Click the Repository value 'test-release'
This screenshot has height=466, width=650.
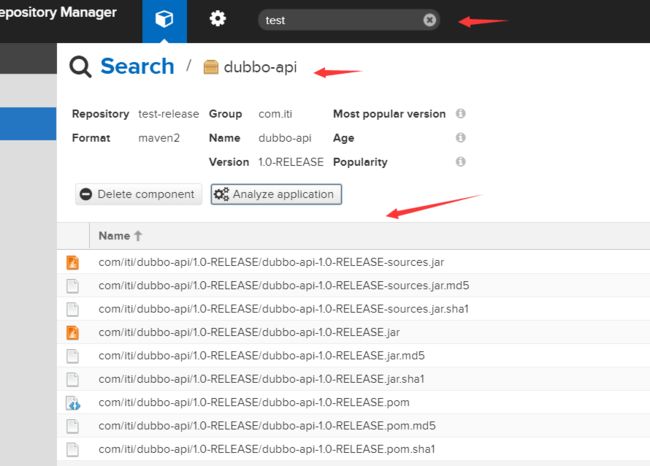(168, 114)
